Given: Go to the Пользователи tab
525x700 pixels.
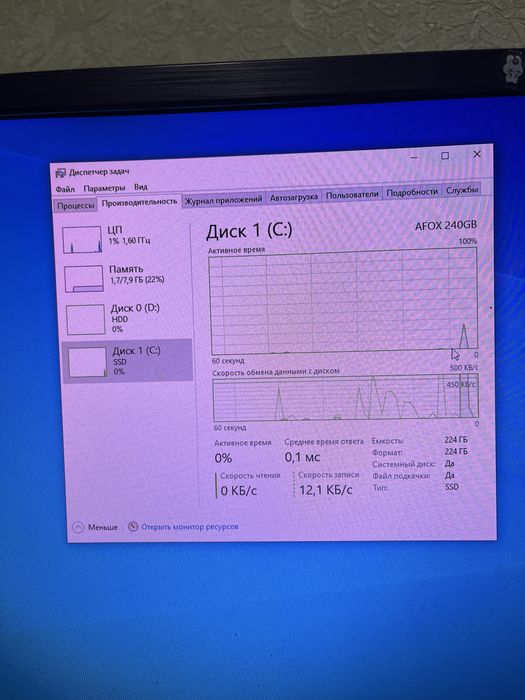Looking at the screenshot, I should (x=352, y=195).
